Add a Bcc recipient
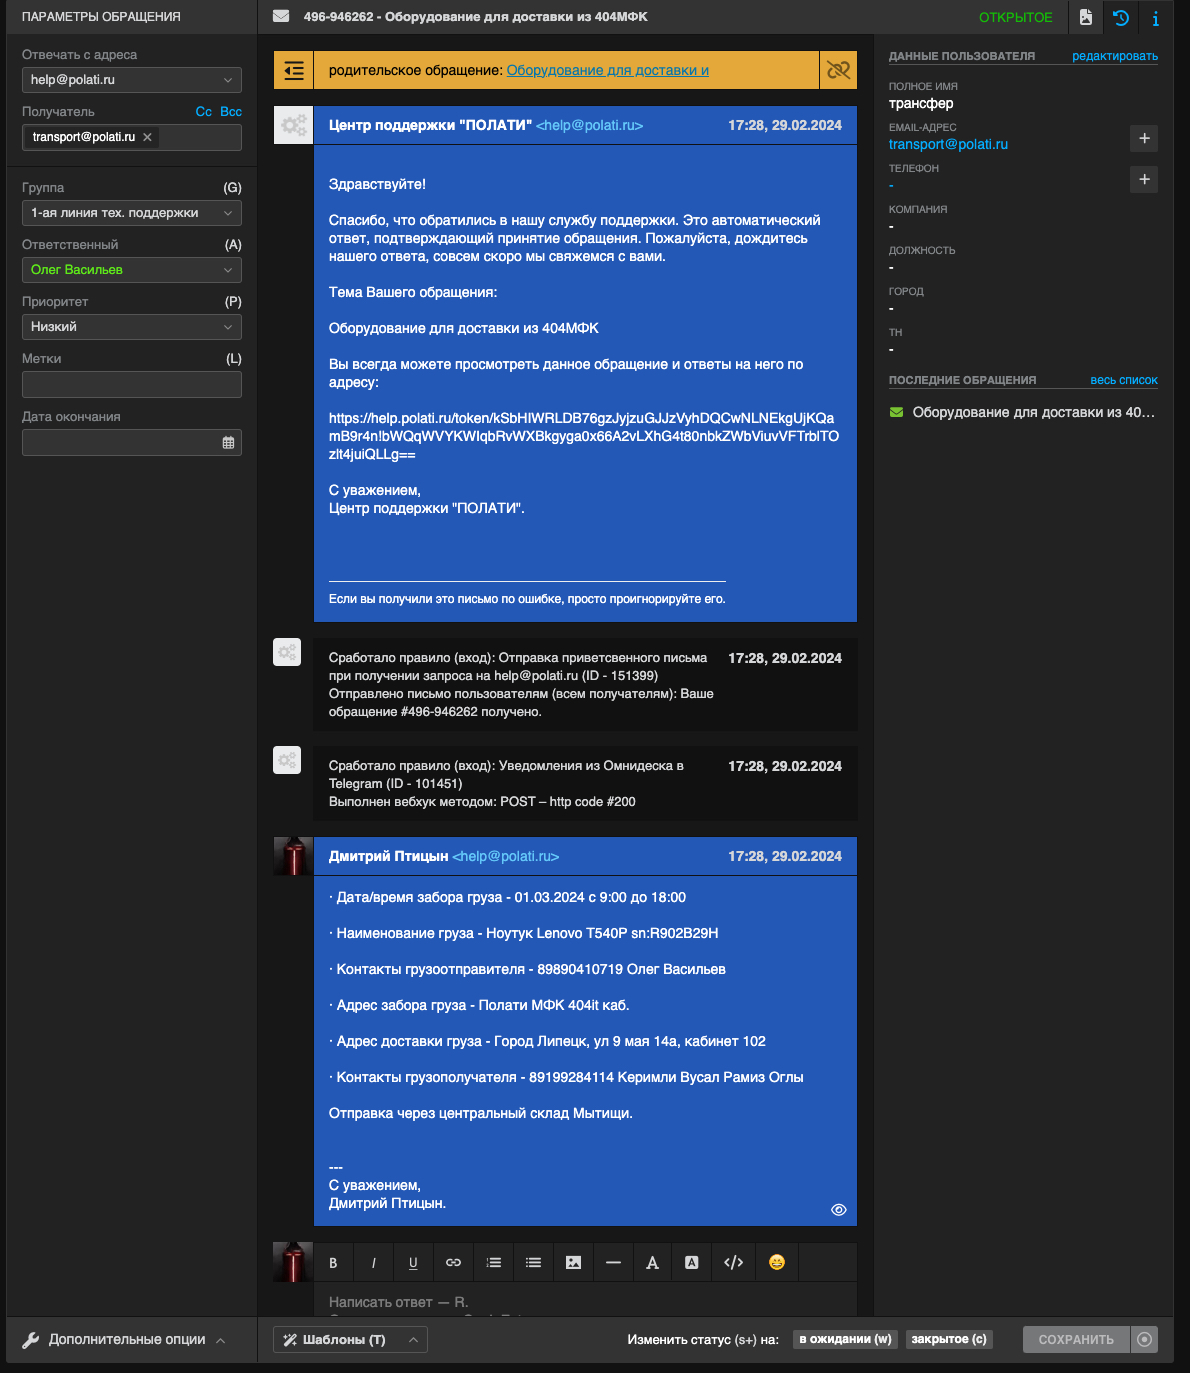 tap(231, 112)
